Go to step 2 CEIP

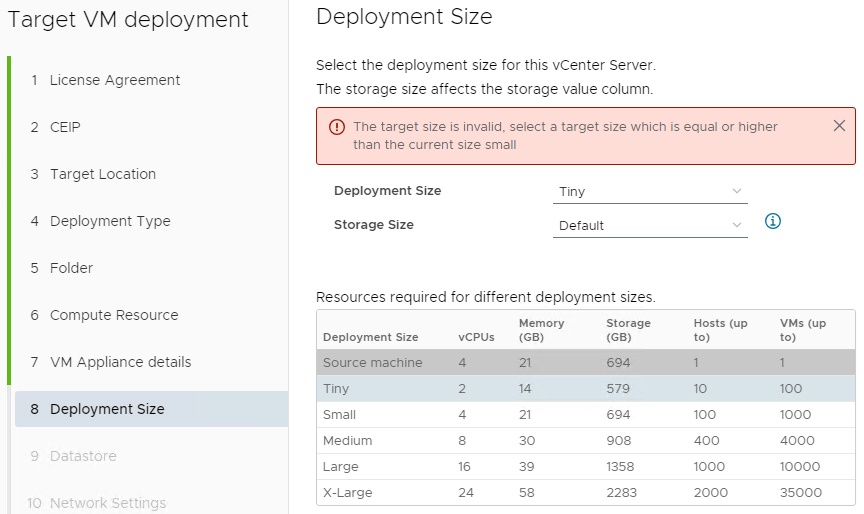55,127
